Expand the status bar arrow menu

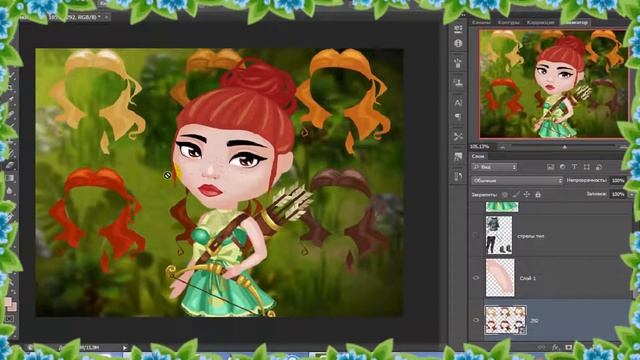pyautogui.click(x=124, y=347)
